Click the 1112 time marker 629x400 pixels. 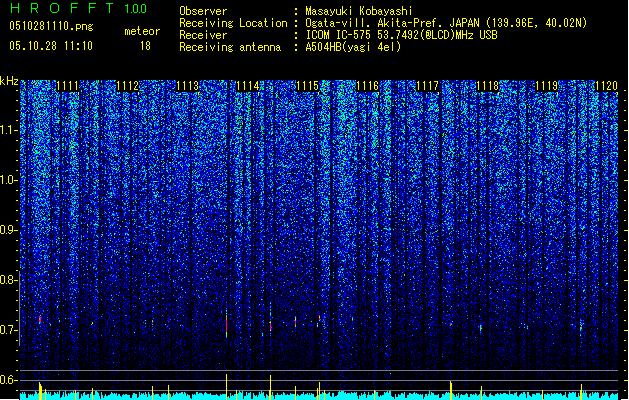coord(128,86)
